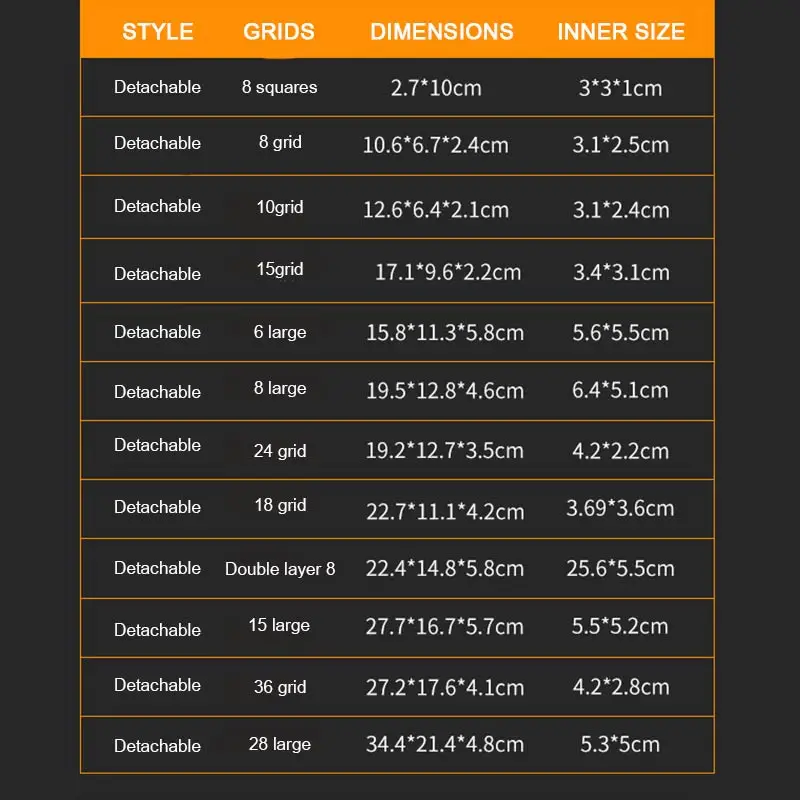Click the INNER SIZE column header

[x=620, y=32]
